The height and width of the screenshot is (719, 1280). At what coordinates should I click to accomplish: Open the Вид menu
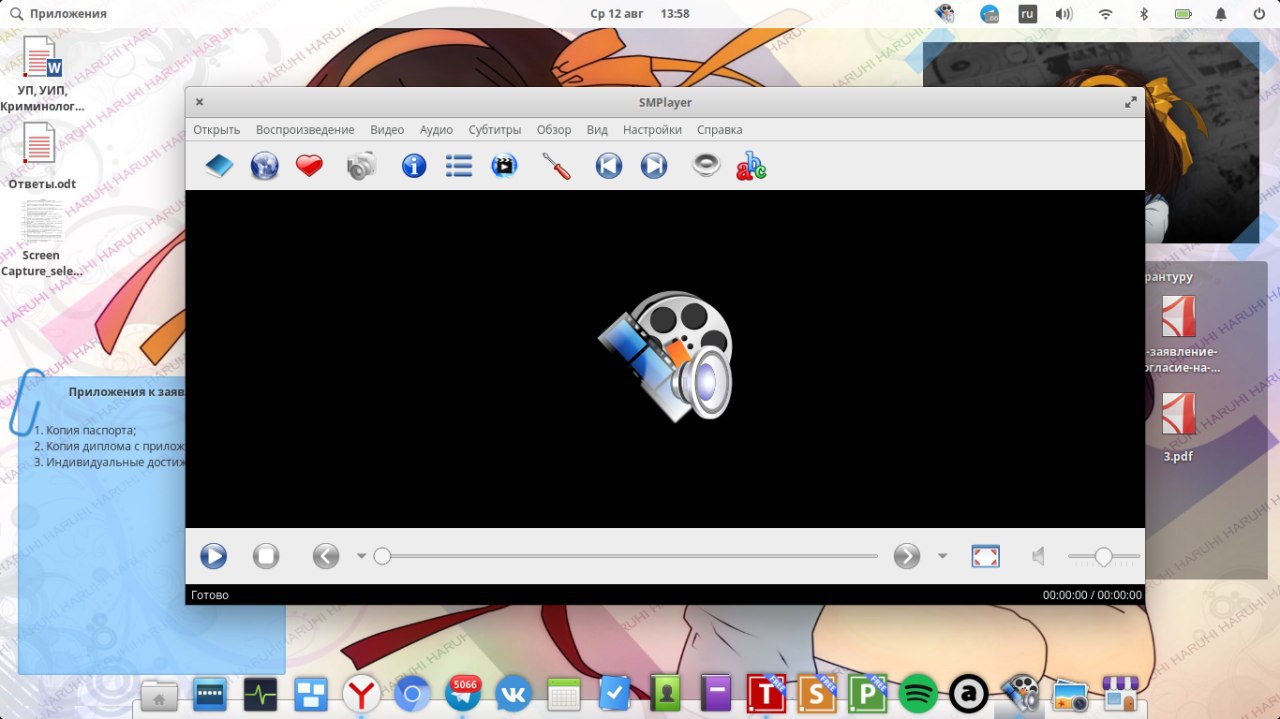[x=597, y=130]
